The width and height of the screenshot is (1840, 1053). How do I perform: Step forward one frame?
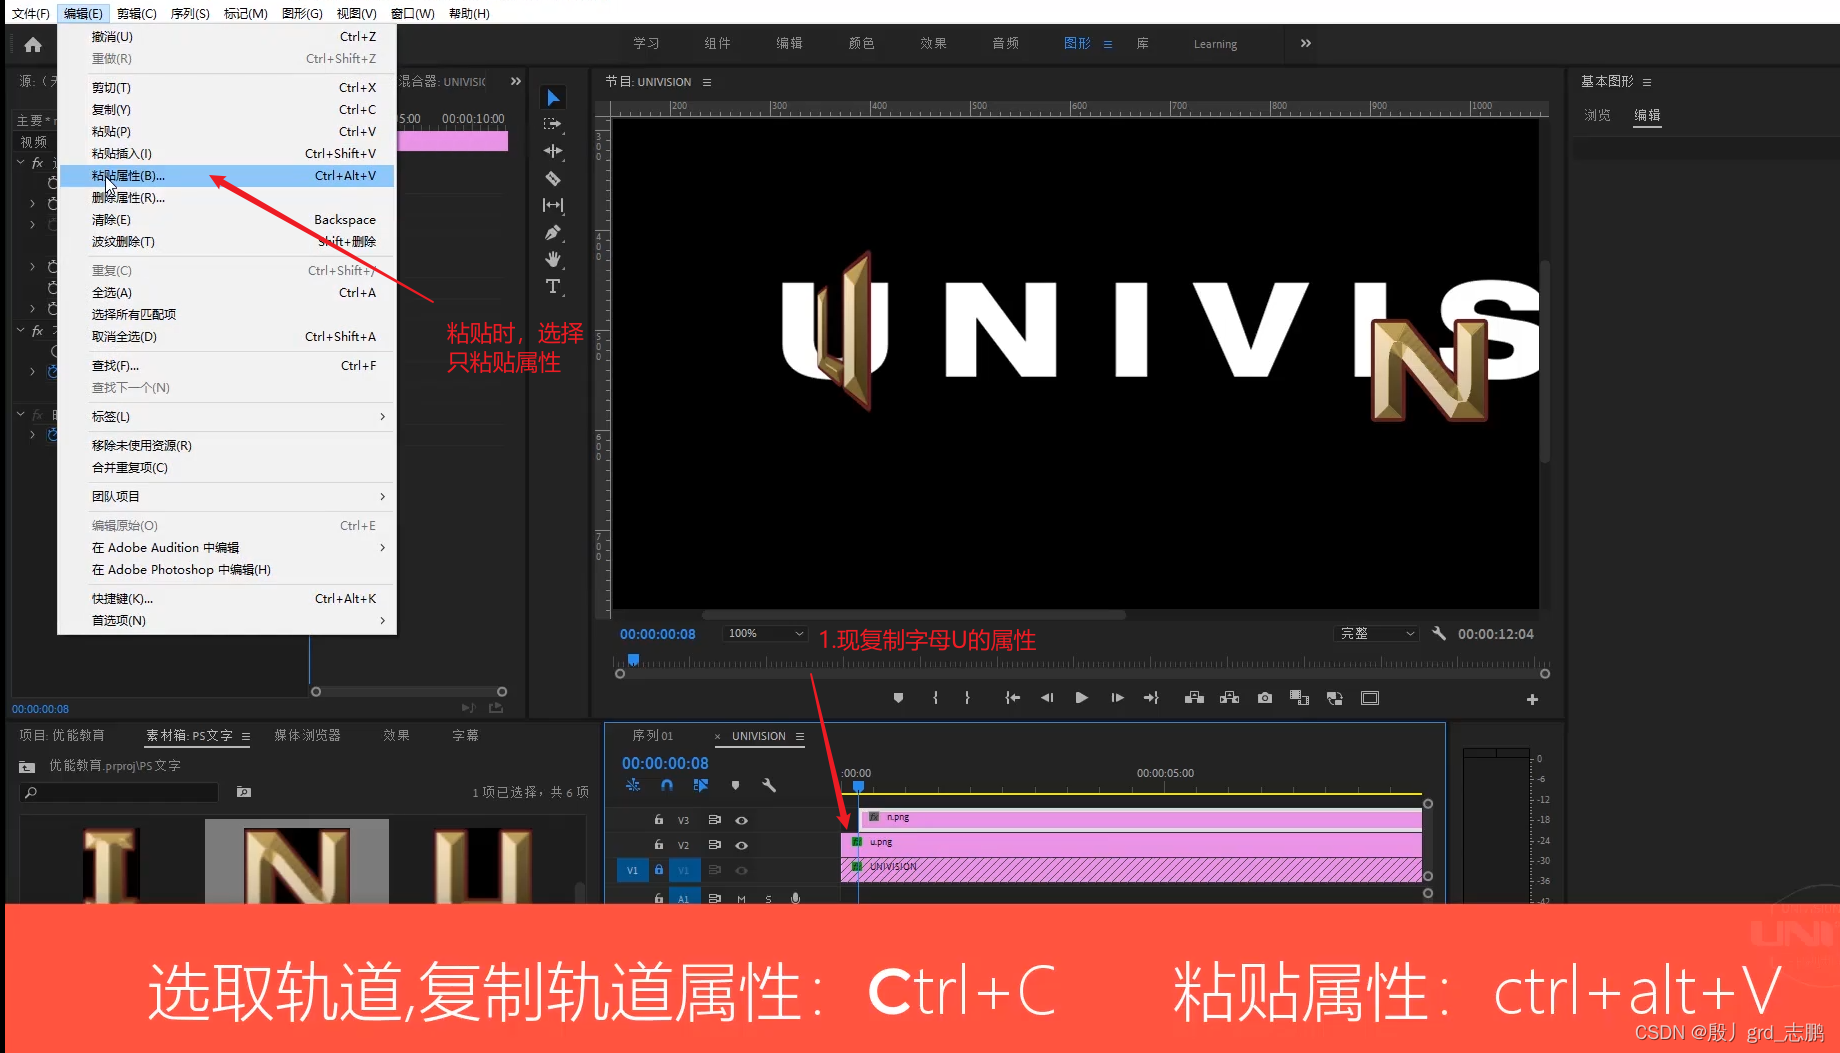coord(1117,698)
